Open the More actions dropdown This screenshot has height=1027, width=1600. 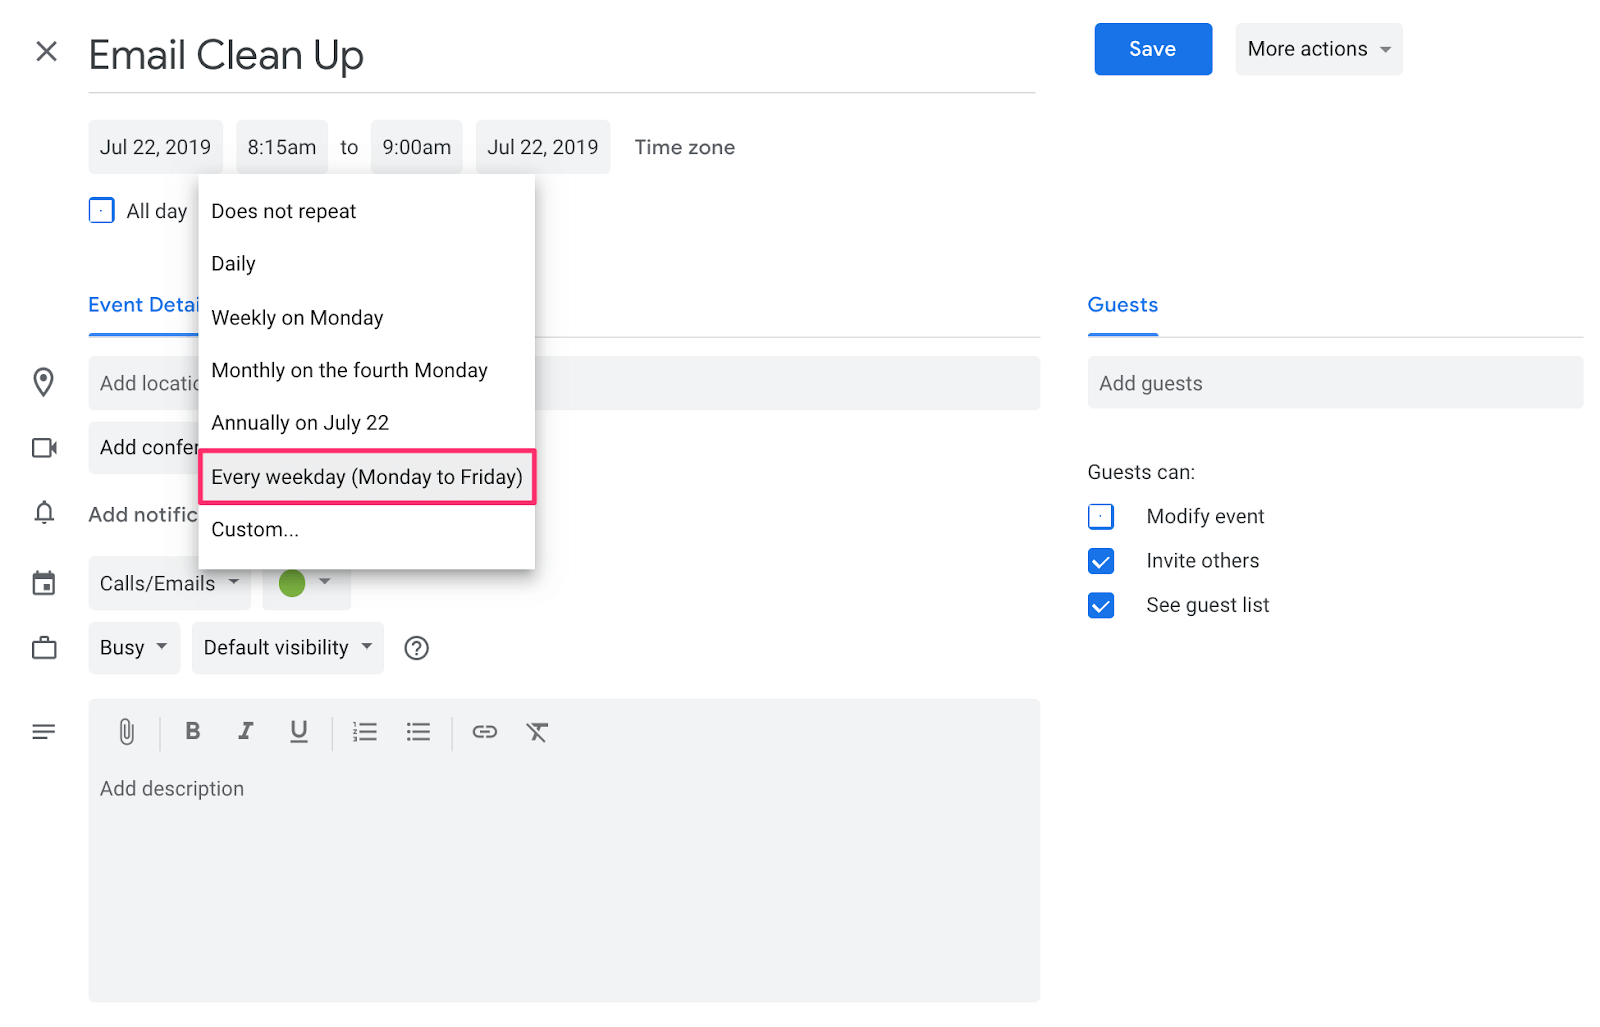click(x=1318, y=49)
